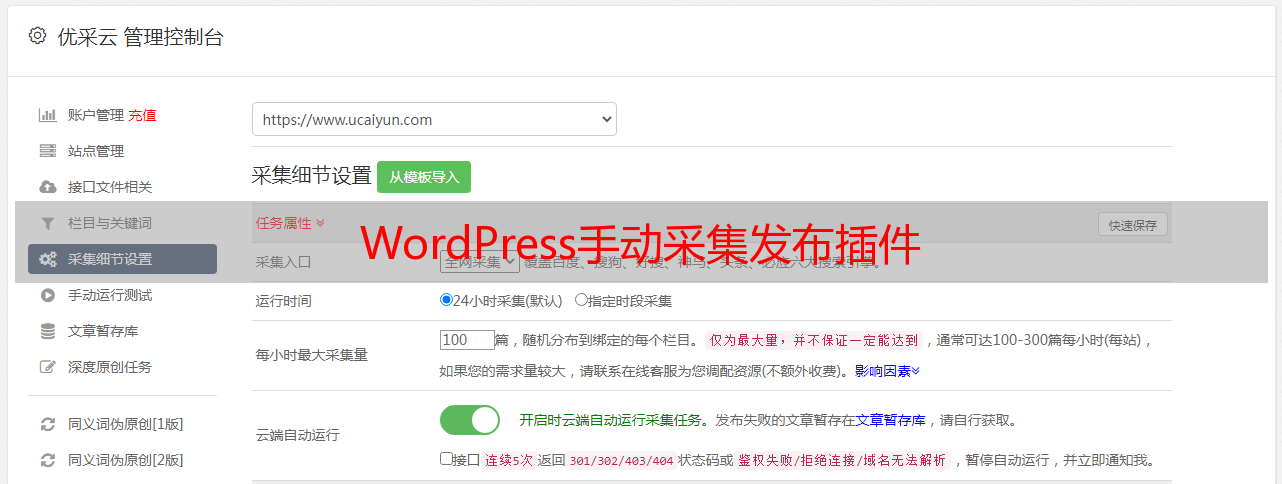
Task: Click the green 开启时云端自动运行采集任务 text
Action: [x=610, y=420]
